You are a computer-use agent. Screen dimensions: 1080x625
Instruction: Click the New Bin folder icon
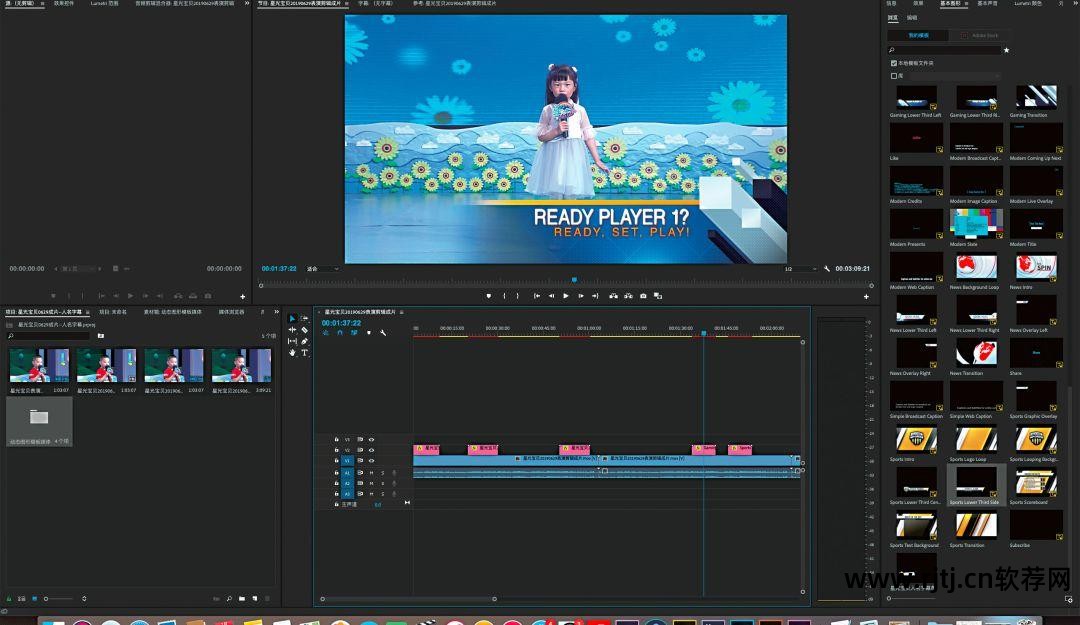click(x=242, y=598)
